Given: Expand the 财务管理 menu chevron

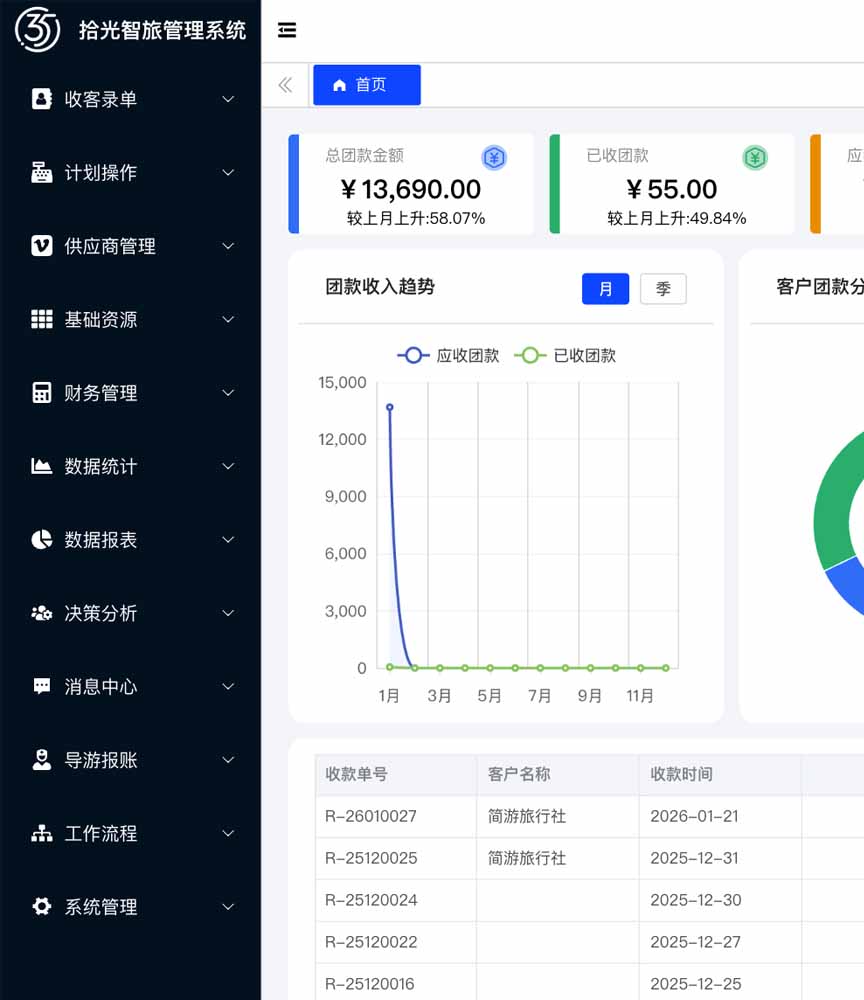Looking at the screenshot, I should (x=228, y=392).
